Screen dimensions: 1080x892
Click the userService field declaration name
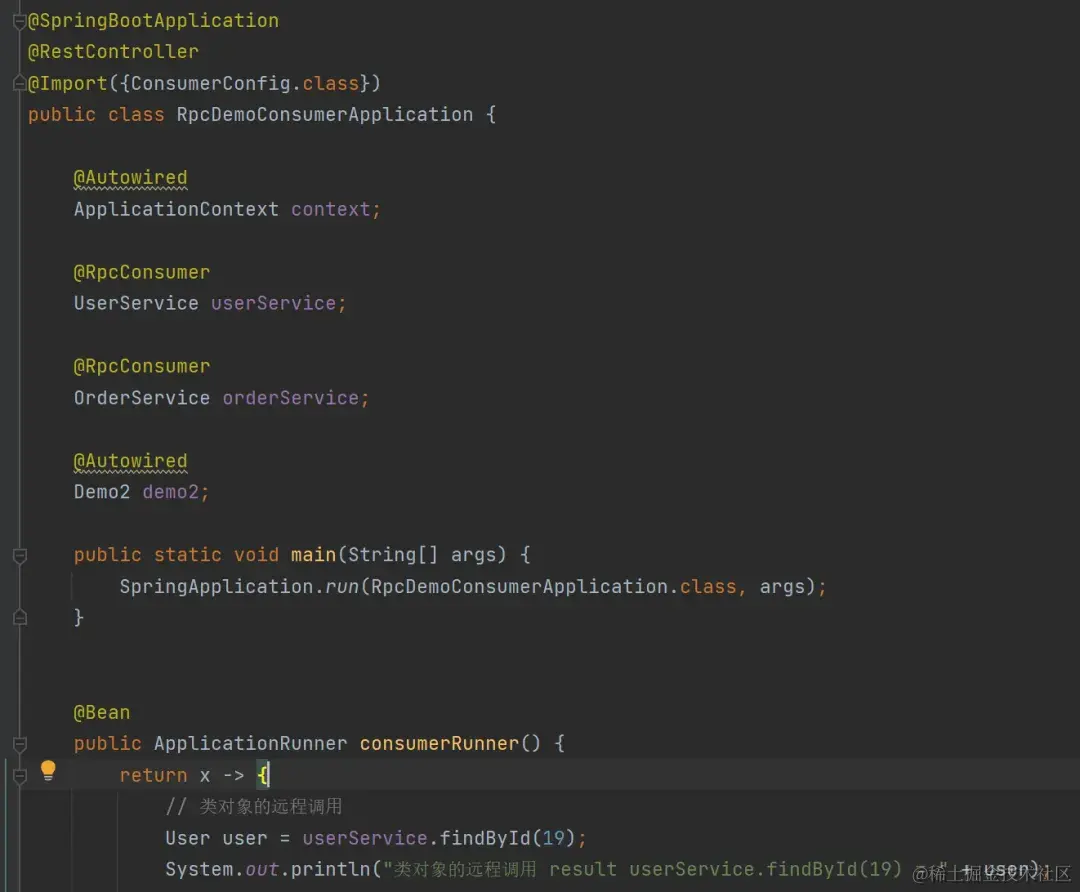point(273,303)
